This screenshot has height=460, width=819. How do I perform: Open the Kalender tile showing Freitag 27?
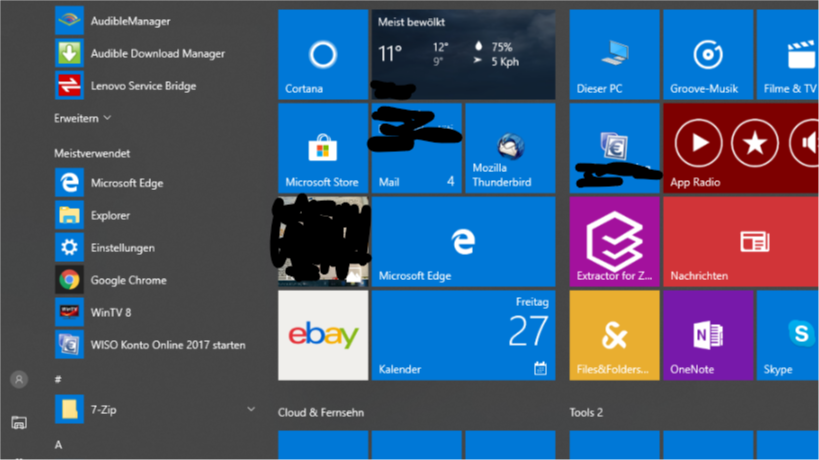point(463,335)
